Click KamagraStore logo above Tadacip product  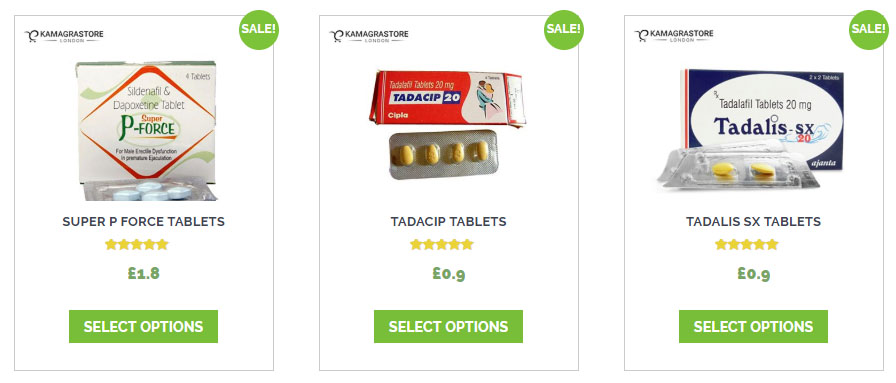click(x=369, y=36)
